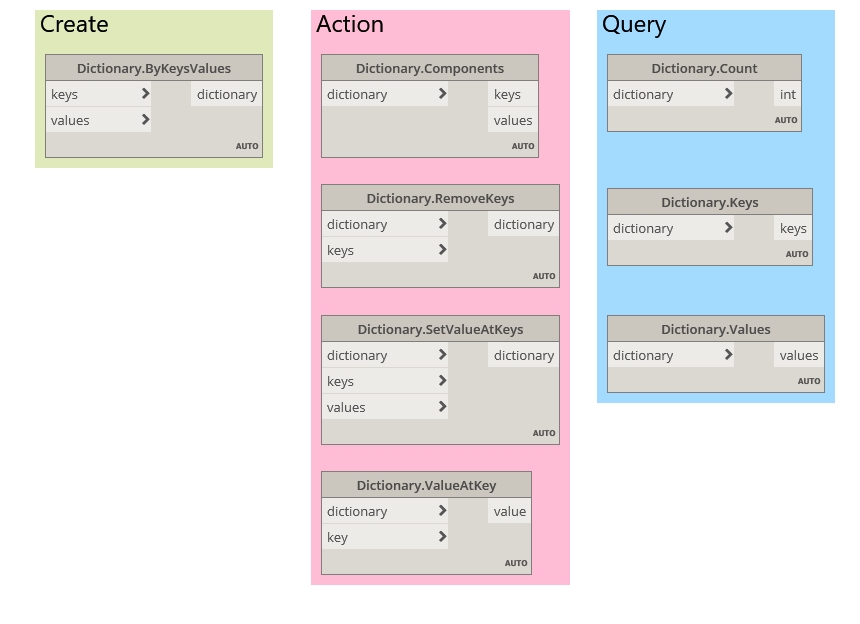Click the values output port on Dictionary.Components
This screenshot has width=860, height=624.
(513, 120)
